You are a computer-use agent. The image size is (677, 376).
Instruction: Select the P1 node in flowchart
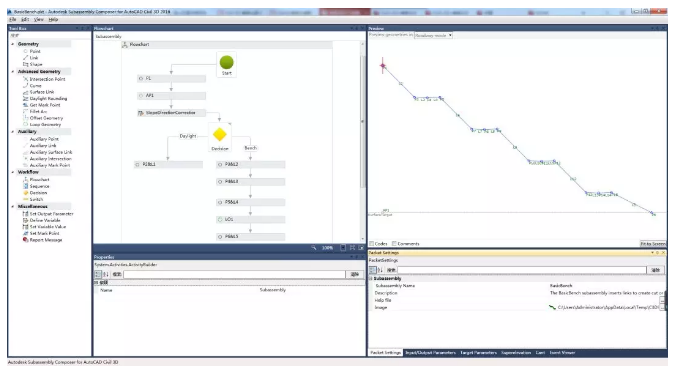[171, 79]
